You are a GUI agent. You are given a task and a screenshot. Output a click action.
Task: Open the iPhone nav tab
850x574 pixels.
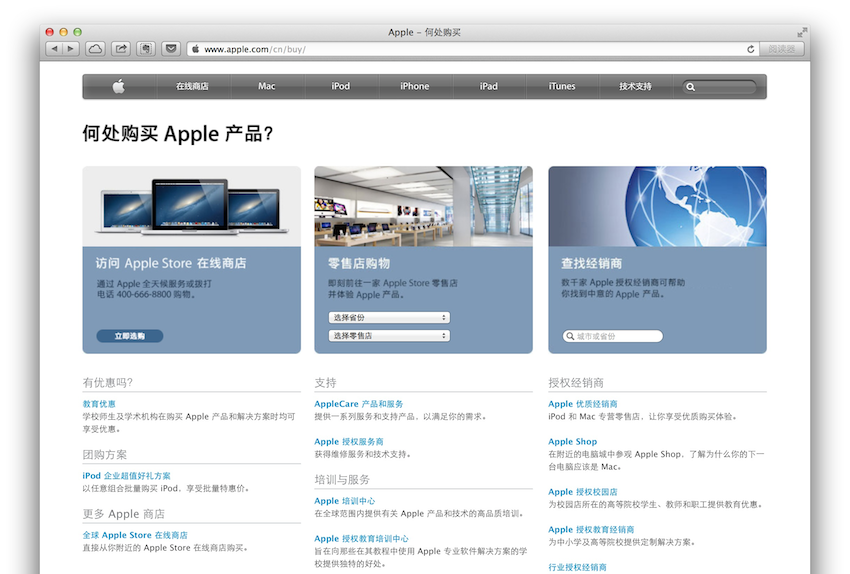coord(415,86)
